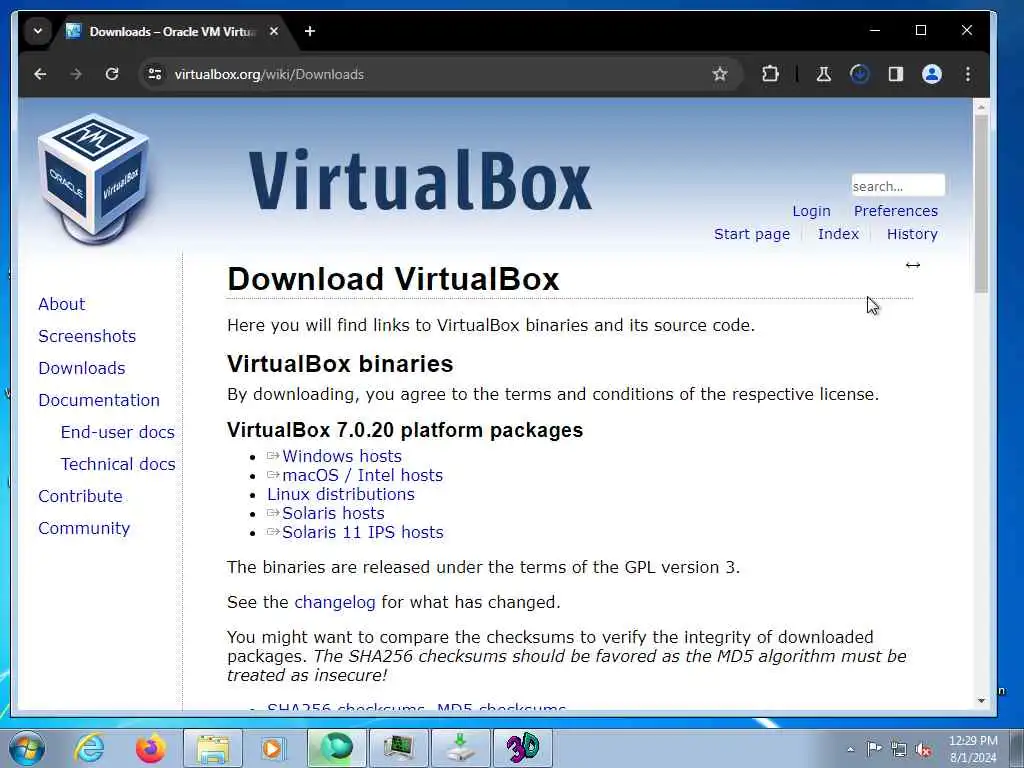Screen dimensions: 1024x768
Task: Open Action Center flag tray icon
Action: [x=874, y=749]
